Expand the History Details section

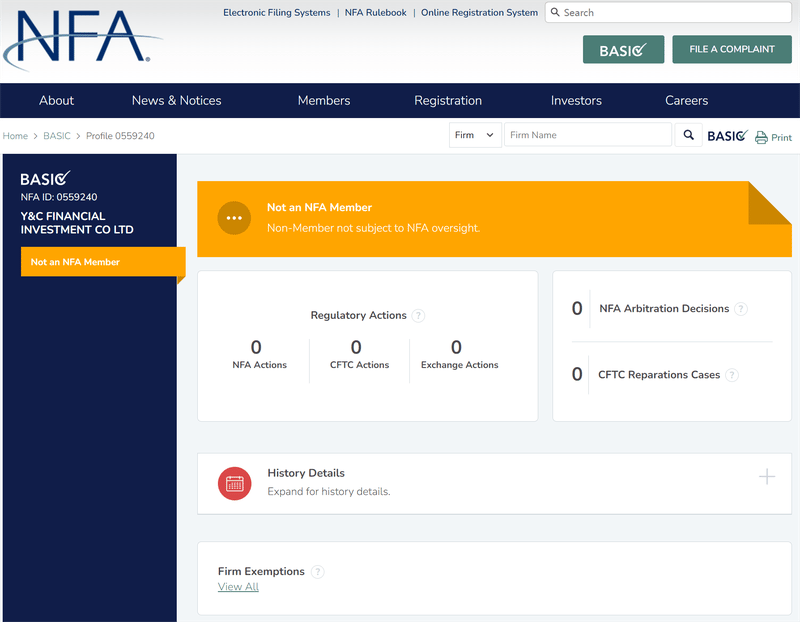click(x=767, y=478)
